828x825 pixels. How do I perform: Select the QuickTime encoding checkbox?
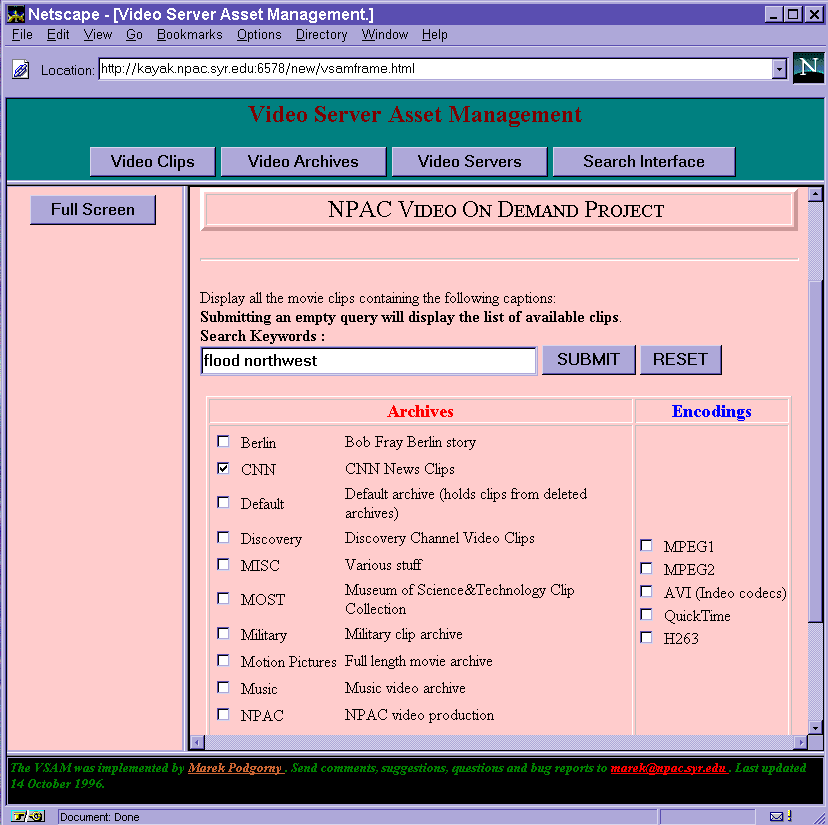tap(646, 615)
